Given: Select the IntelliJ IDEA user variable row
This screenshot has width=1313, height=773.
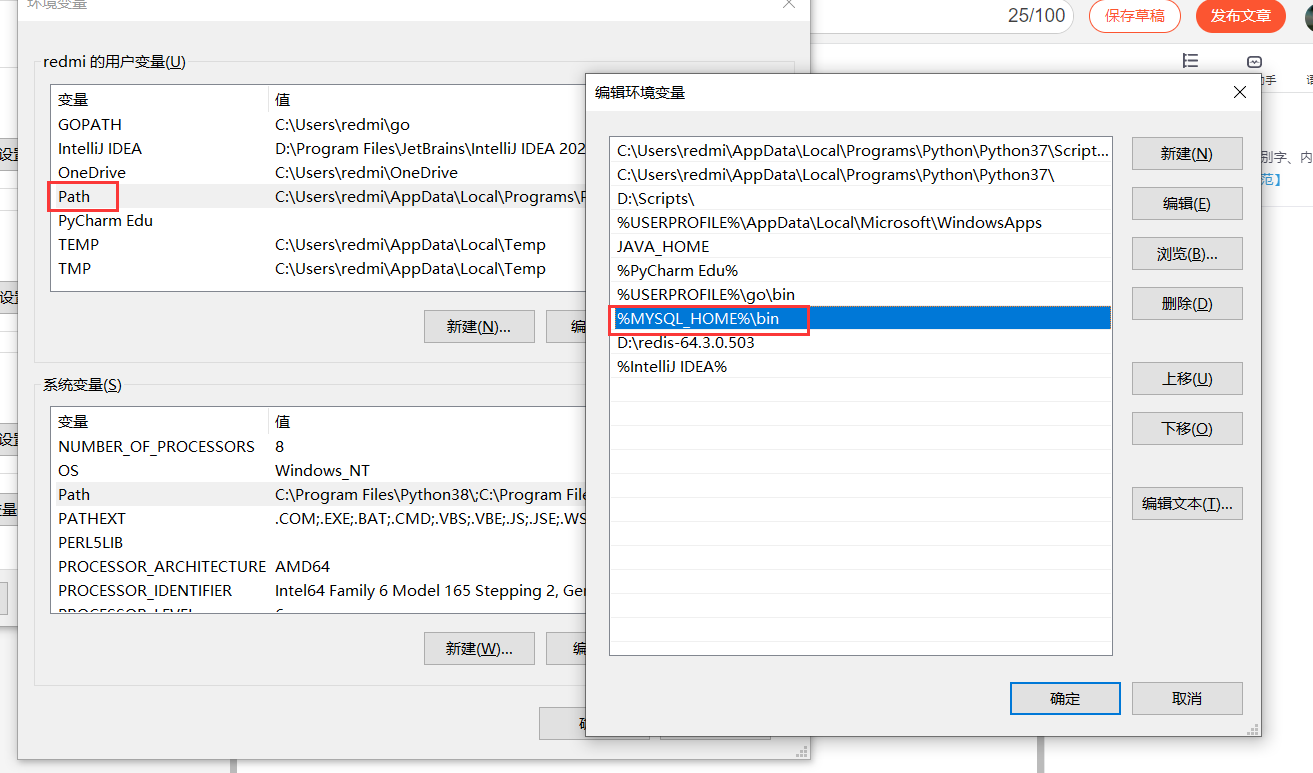Looking at the screenshot, I should 318,149.
